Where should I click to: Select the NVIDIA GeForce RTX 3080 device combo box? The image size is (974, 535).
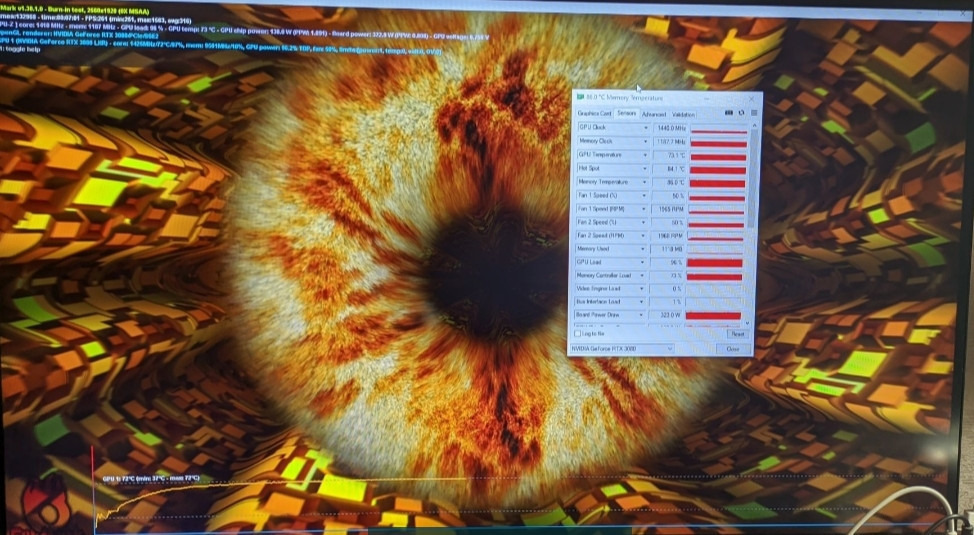pos(622,349)
